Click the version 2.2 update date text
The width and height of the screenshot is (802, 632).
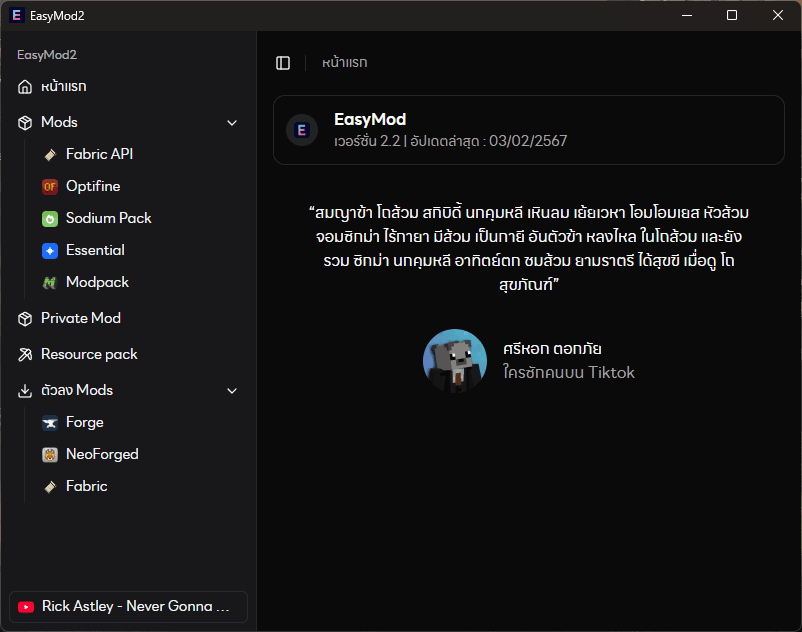(x=451, y=141)
